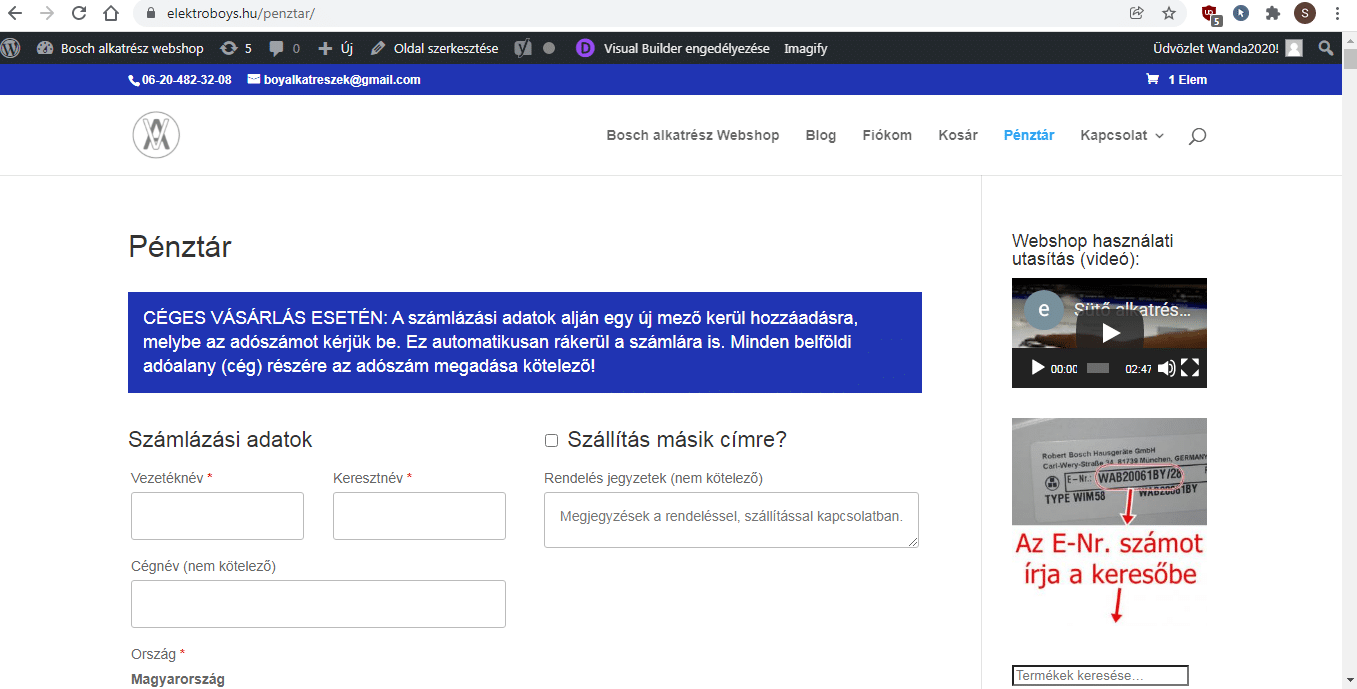The image size is (1357, 689).
Task: Check the 'Szállítás másik címre?' checkbox
Action: [551, 441]
